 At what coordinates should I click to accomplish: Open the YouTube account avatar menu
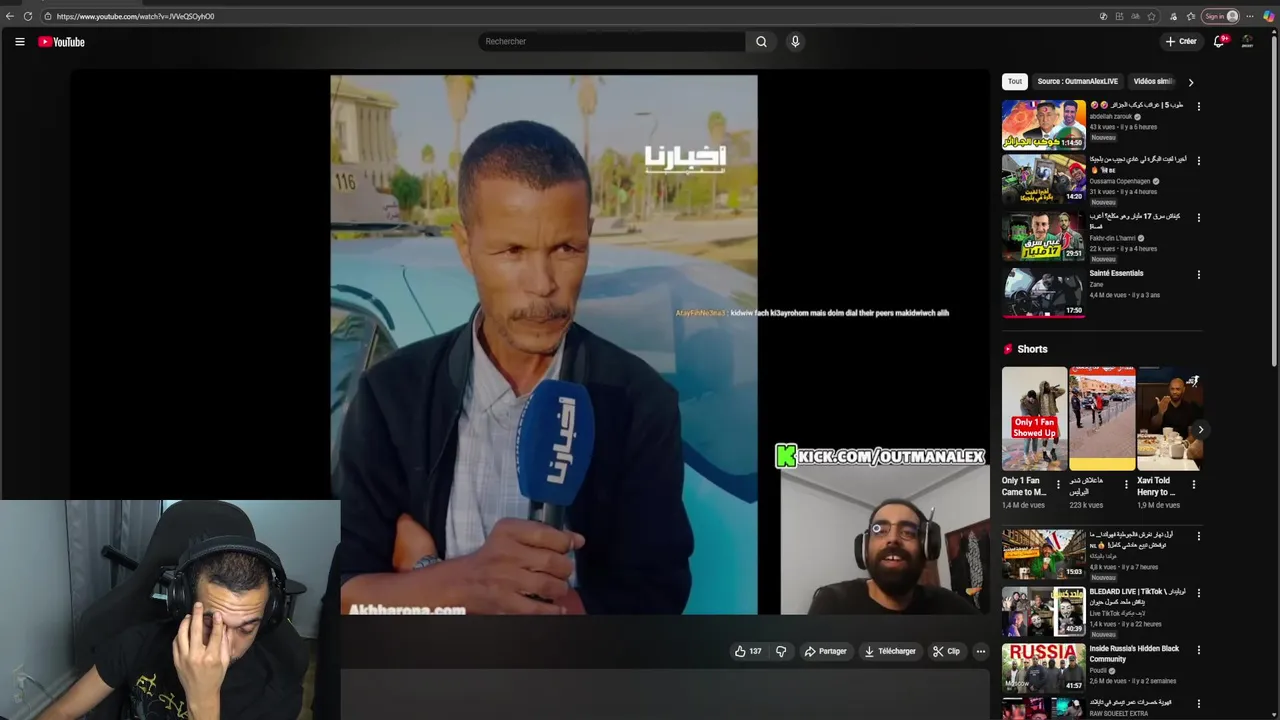(x=1247, y=42)
